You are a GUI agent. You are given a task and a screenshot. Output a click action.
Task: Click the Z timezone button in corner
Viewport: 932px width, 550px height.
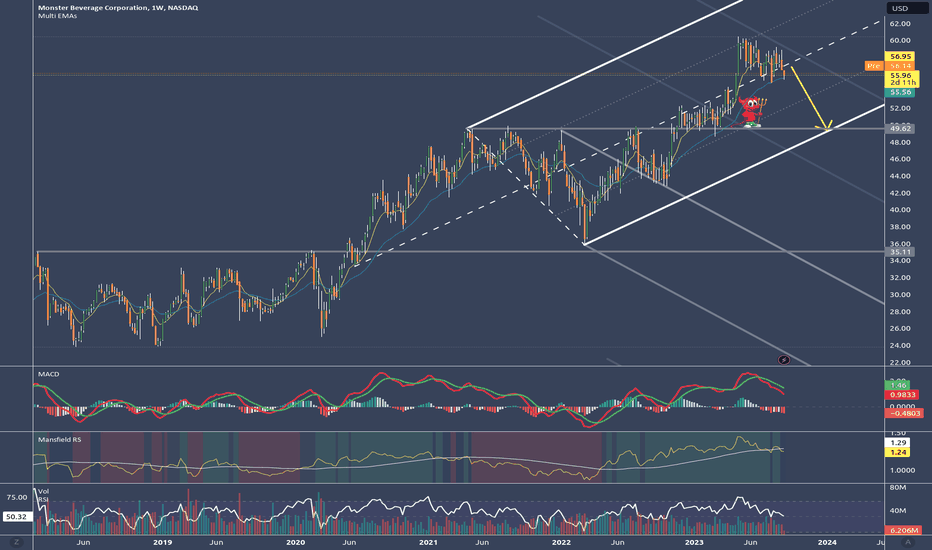(x=16, y=542)
